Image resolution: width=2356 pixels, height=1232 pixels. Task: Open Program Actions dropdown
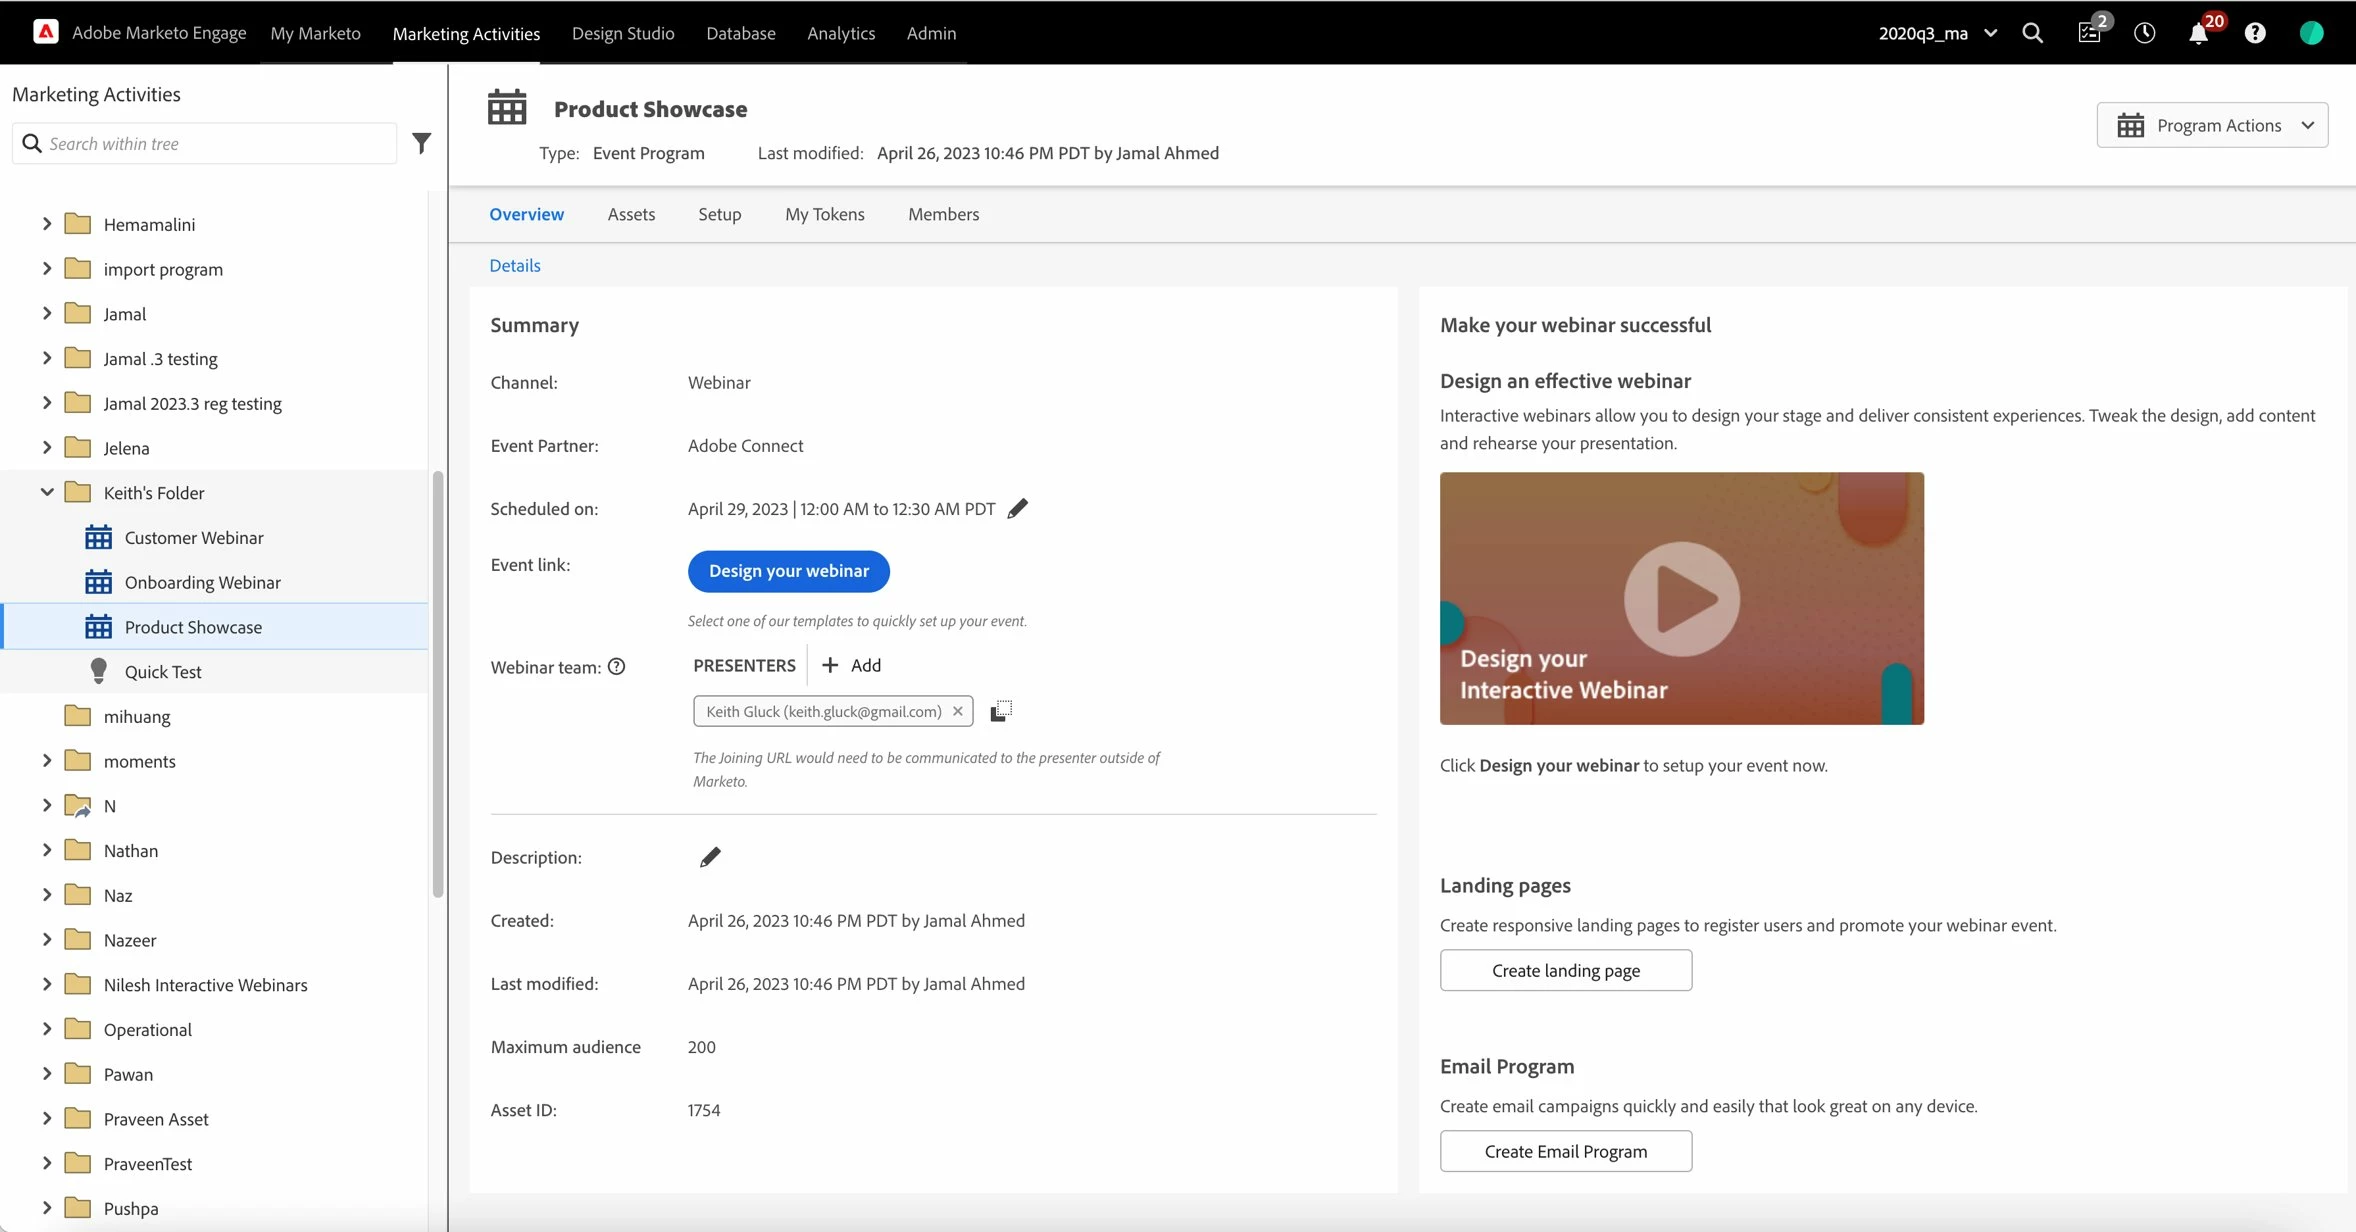tap(2212, 125)
